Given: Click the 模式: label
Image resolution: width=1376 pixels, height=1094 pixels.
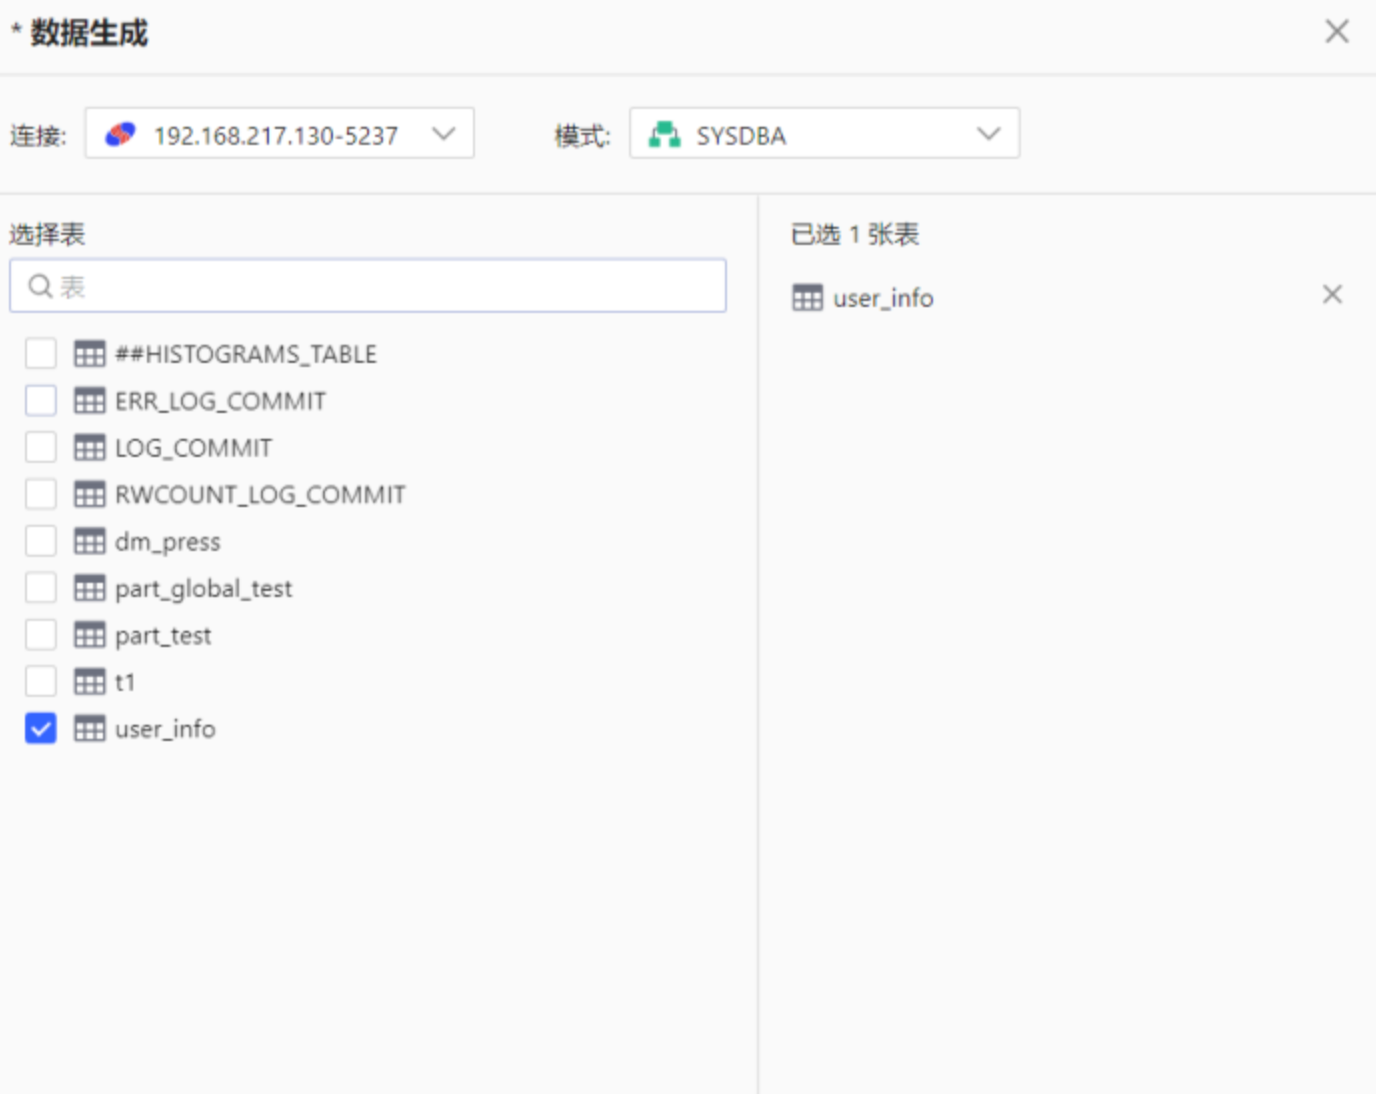Looking at the screenshot, I should [583, 135].
